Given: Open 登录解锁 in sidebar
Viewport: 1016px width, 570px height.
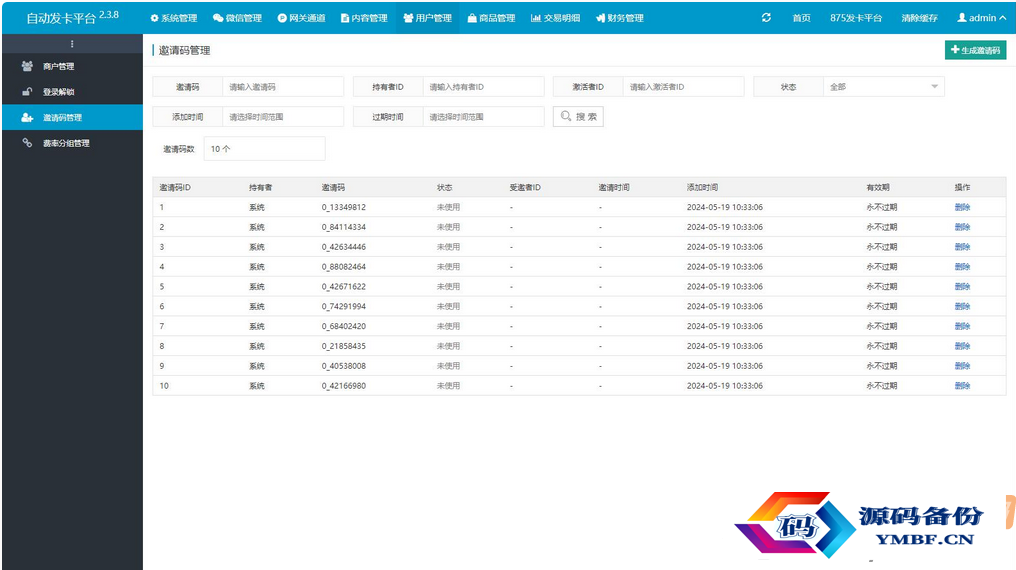Looking at the screenshot, I should (72, 92).
